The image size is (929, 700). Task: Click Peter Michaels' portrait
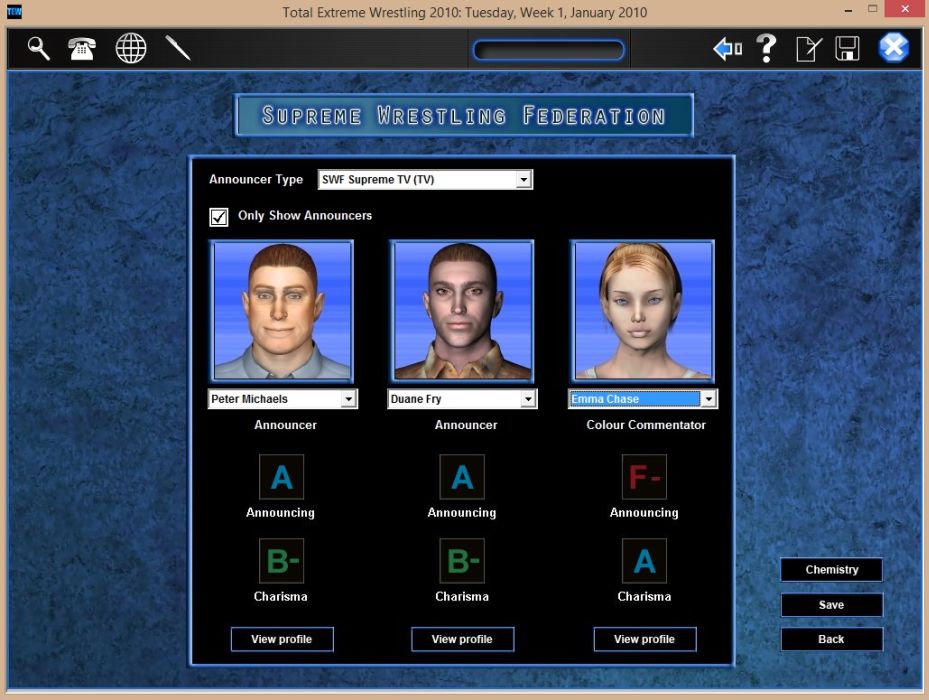282,311
